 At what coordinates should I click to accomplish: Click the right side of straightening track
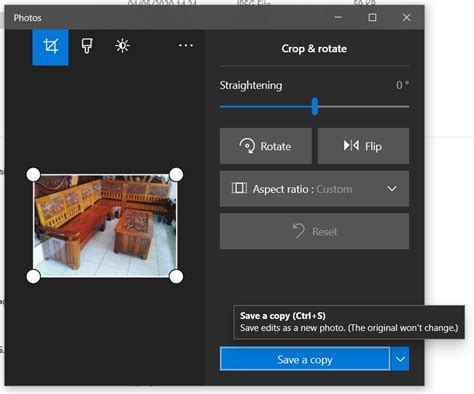363,107
